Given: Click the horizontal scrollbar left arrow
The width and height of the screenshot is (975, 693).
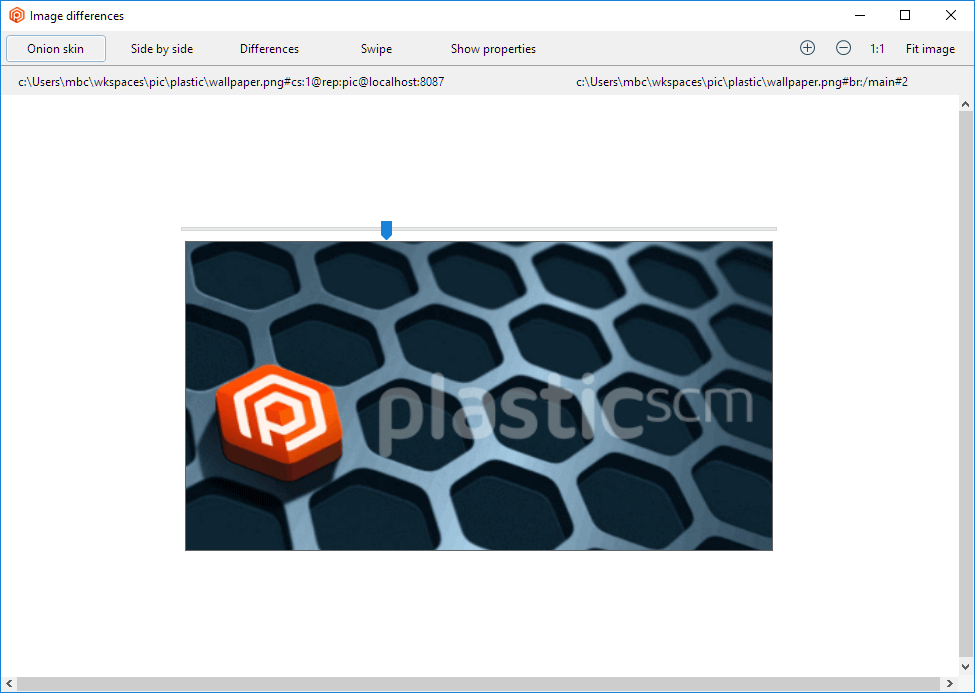Looking at the screenshot, I should coord(9,684).
